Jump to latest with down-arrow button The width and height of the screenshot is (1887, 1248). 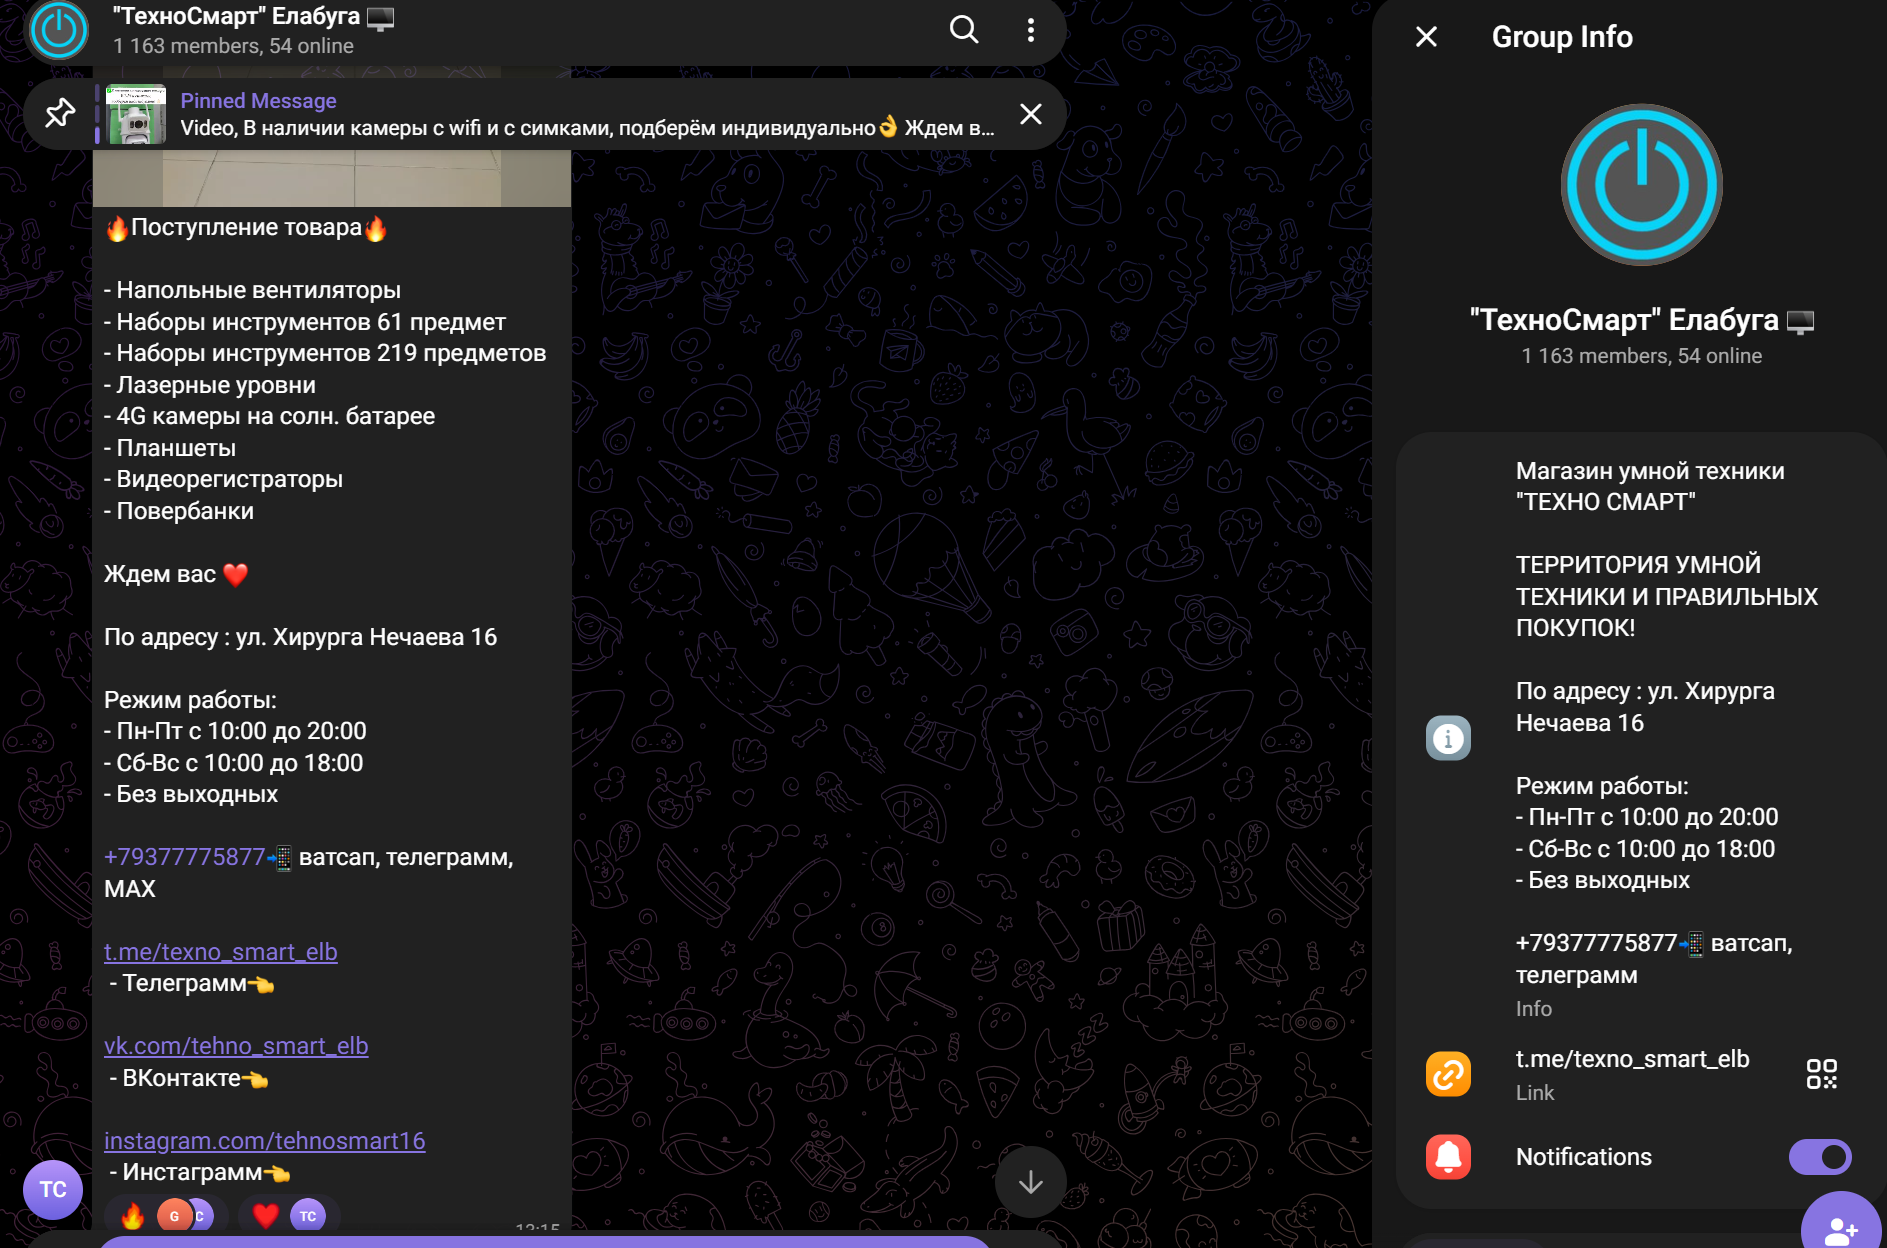click(x=1030, y=1183)
